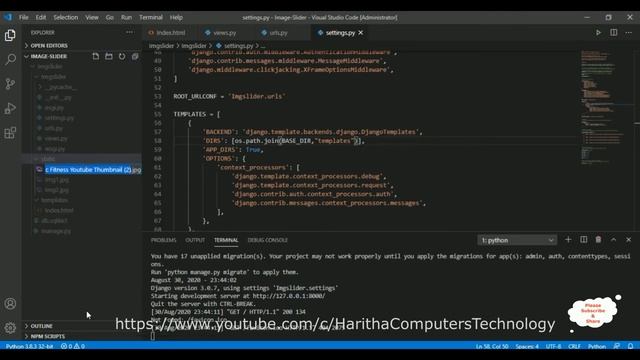Maximize the panel using the up chevron
This screenshot has height=360, width=640.
pos(613,240)
